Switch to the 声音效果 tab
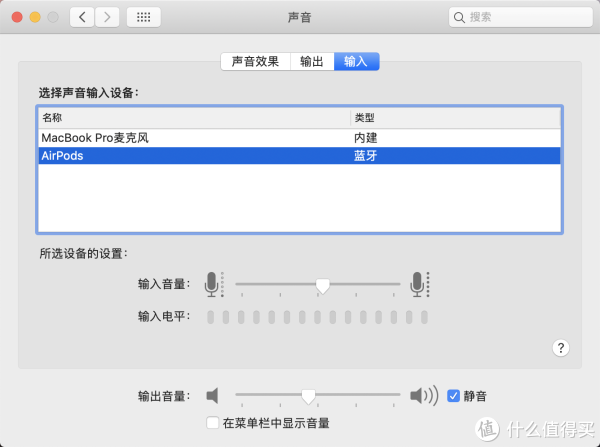Viewport: 600px width, 447px height. pyautogui.click(x=255, y=61)
